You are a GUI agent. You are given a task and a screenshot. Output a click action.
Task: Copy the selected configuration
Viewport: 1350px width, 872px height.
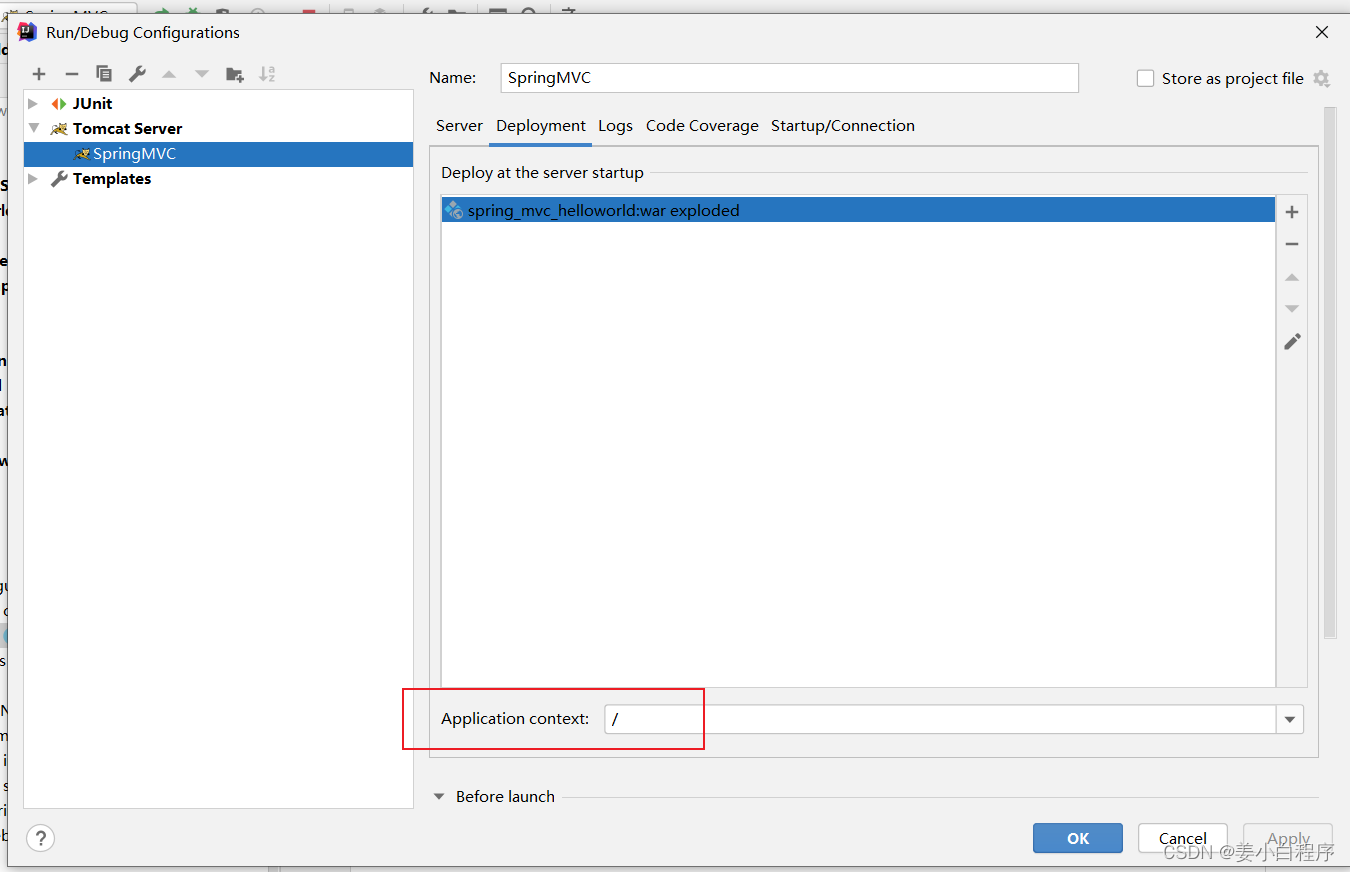click(104, 74)
